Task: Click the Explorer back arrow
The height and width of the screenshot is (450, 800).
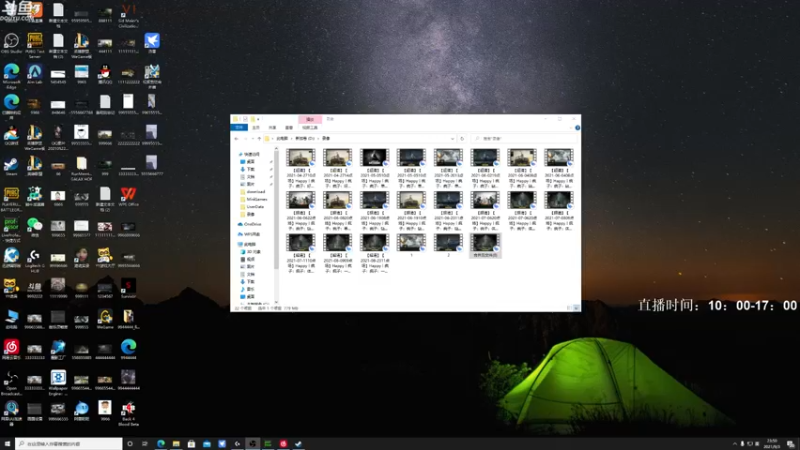Action: (236, 138)
